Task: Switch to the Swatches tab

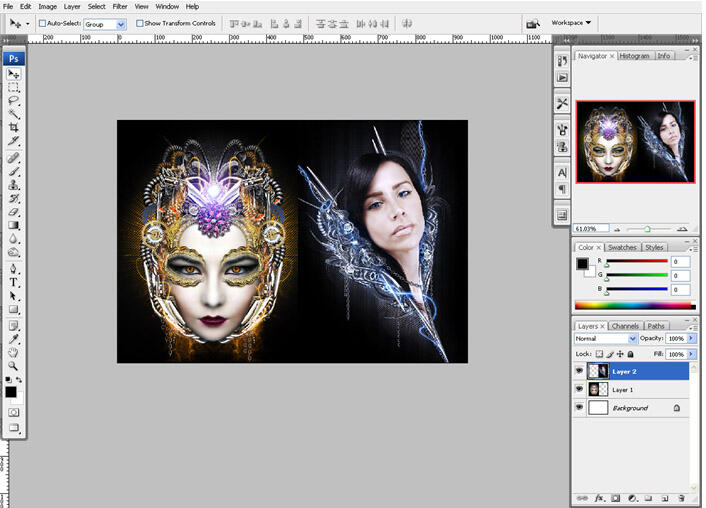Action: pos(622,247)
